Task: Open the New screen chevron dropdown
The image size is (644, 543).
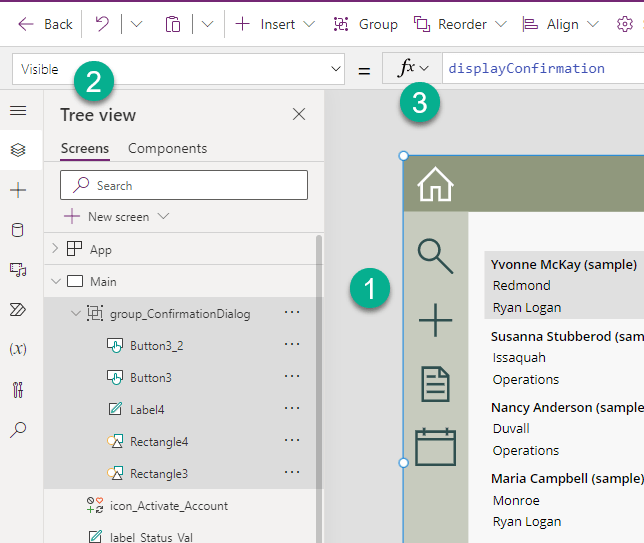Action: 163,216
